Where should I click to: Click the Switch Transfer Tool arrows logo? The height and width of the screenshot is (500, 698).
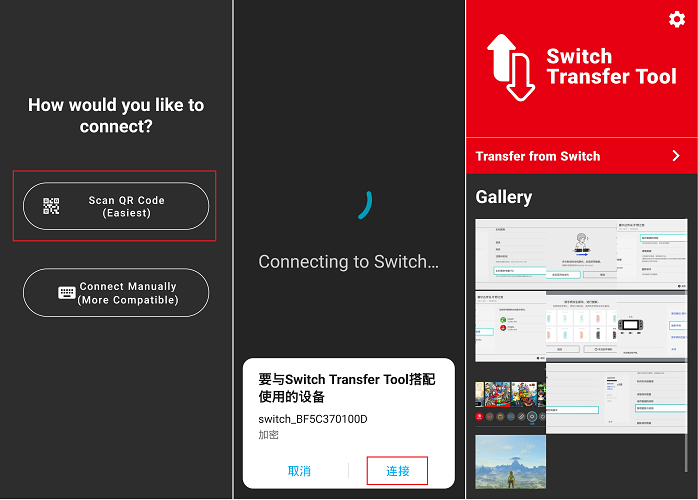pyautogui.click(x=511, y=68)
